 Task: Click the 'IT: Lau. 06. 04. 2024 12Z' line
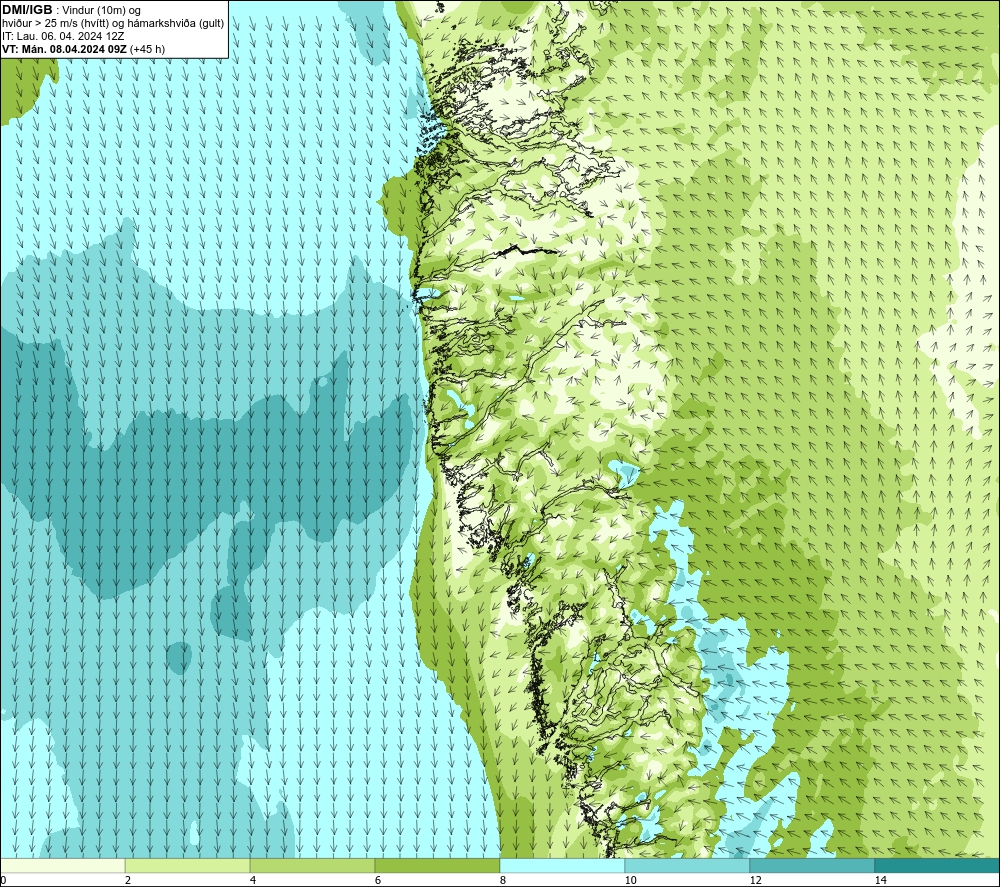63,36
